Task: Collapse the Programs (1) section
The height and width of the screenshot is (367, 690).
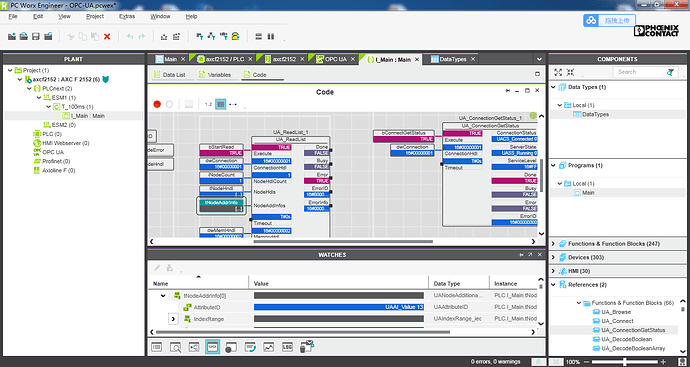Action: (x=554, y=165)
